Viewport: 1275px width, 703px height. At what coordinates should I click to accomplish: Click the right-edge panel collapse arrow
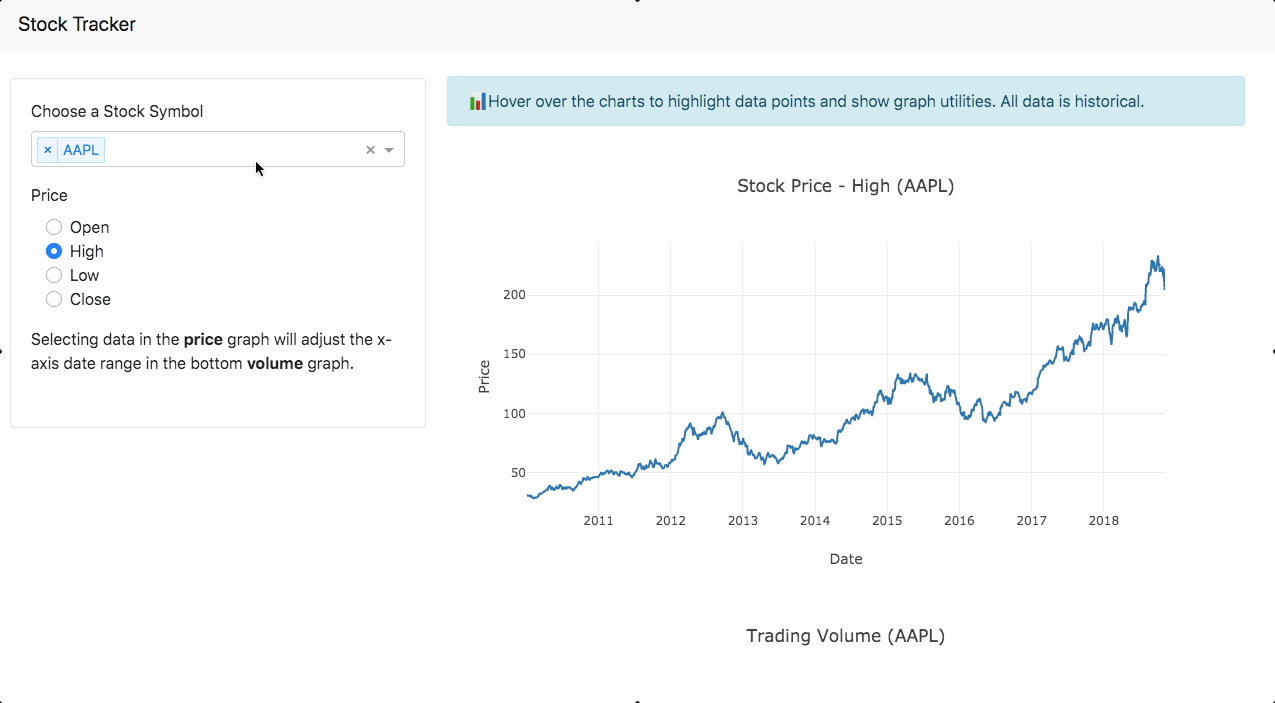(x=1271, y=352)
